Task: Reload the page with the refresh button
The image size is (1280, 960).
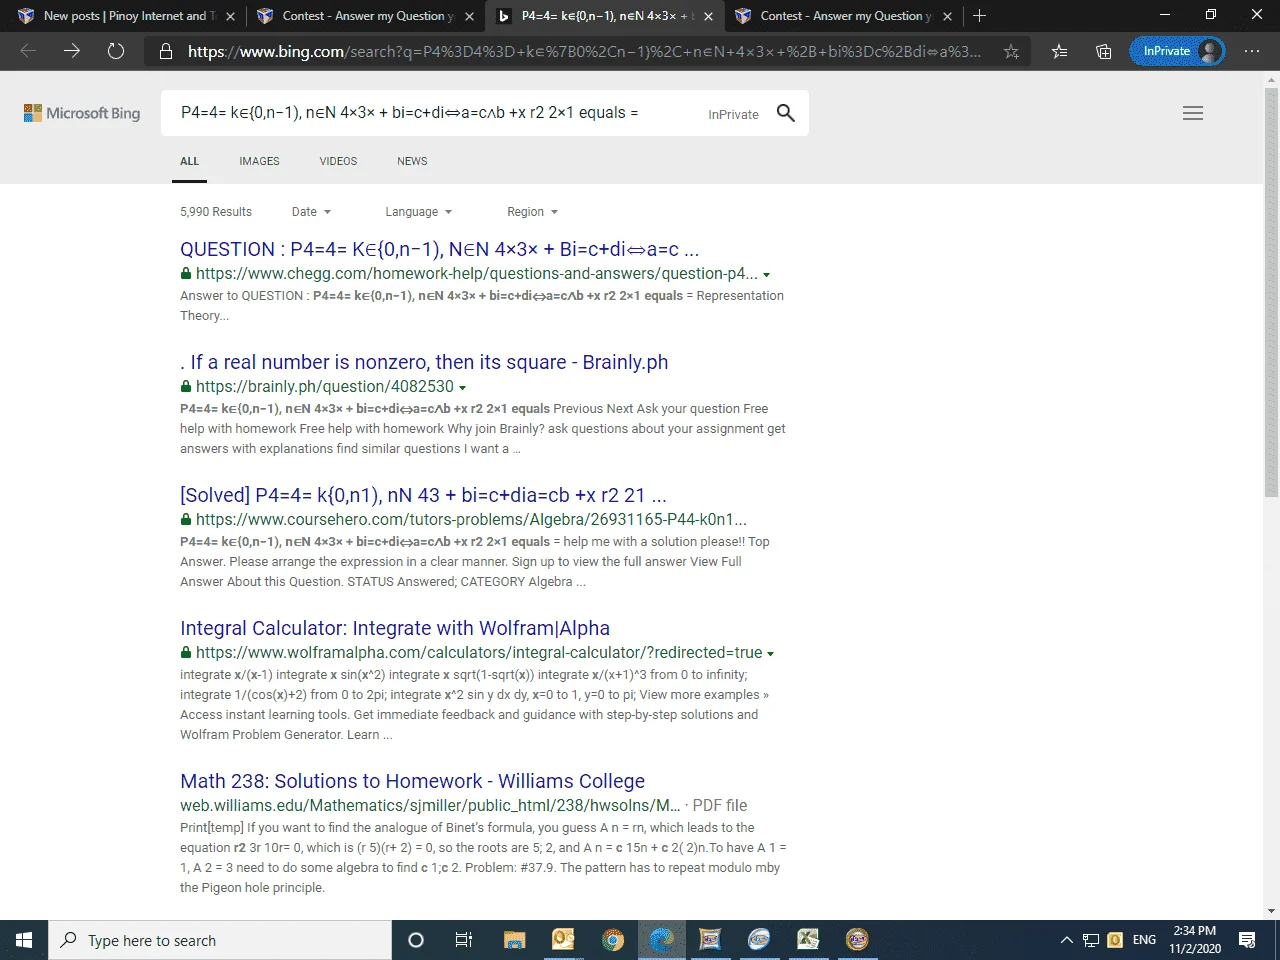Action: pos(116,51)
